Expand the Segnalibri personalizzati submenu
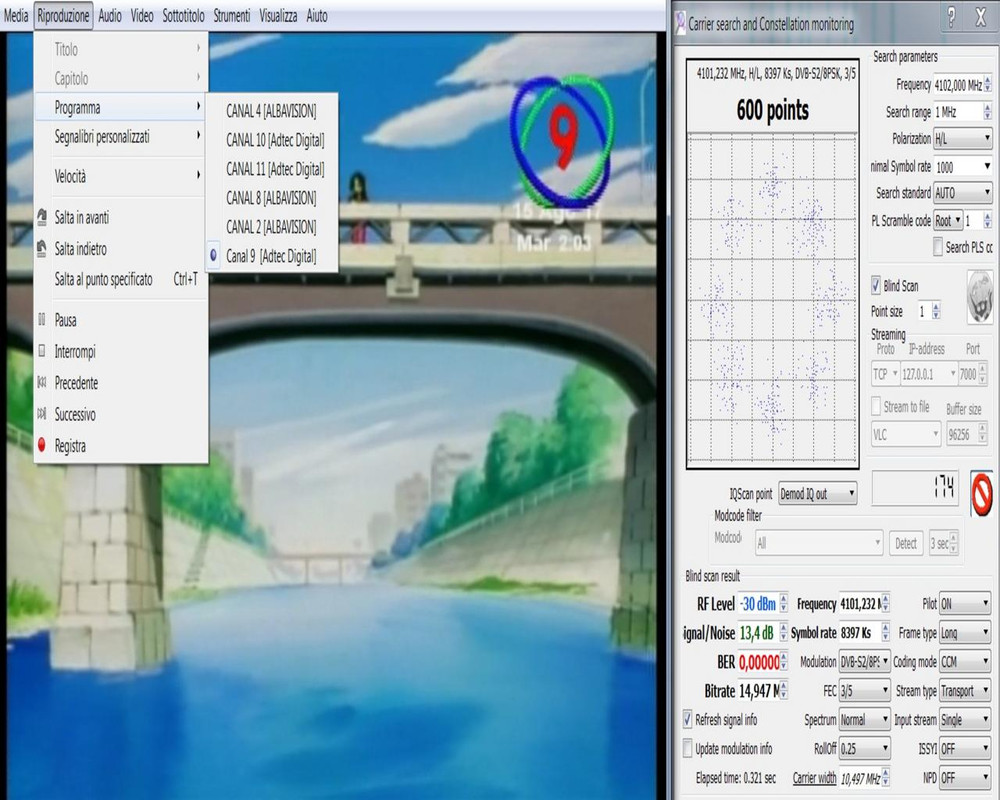This screenshot has height=800, width=1000. (x=121, y=137)
